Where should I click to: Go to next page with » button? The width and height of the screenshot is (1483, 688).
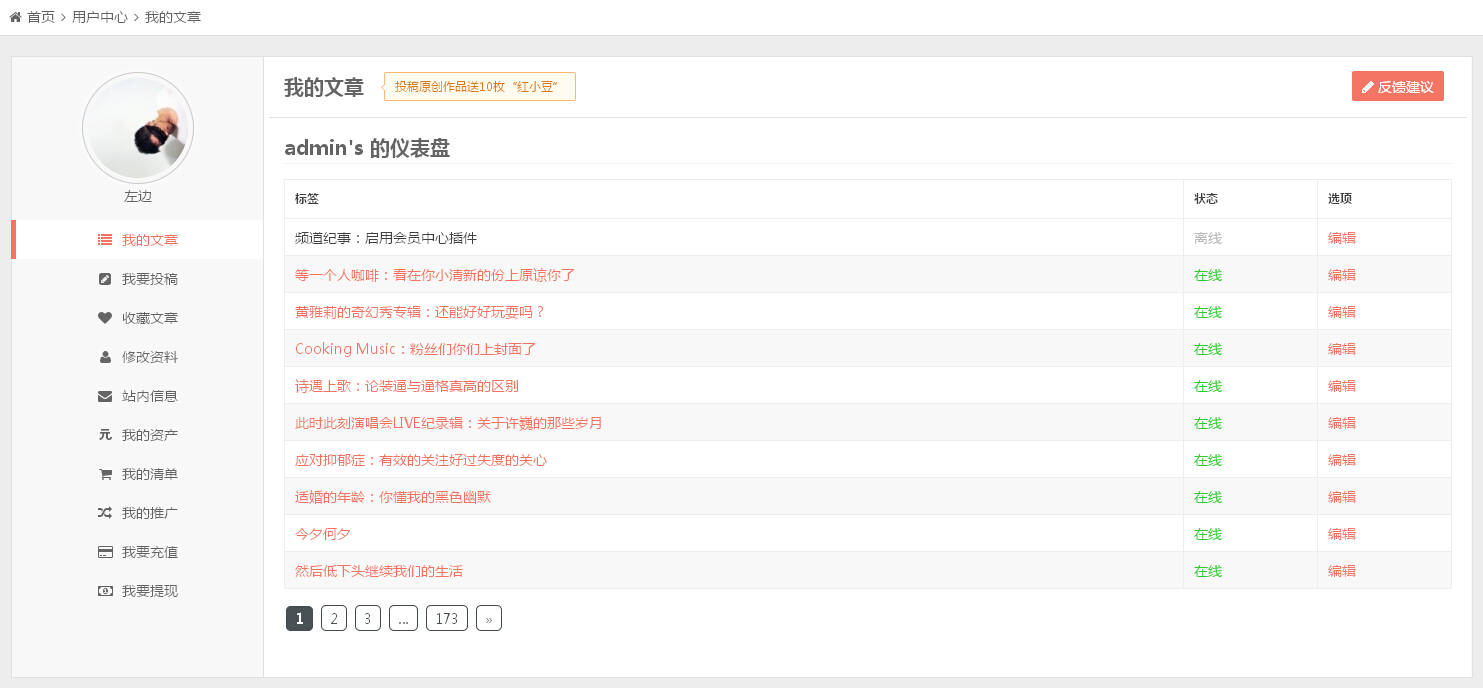[489, 619]
